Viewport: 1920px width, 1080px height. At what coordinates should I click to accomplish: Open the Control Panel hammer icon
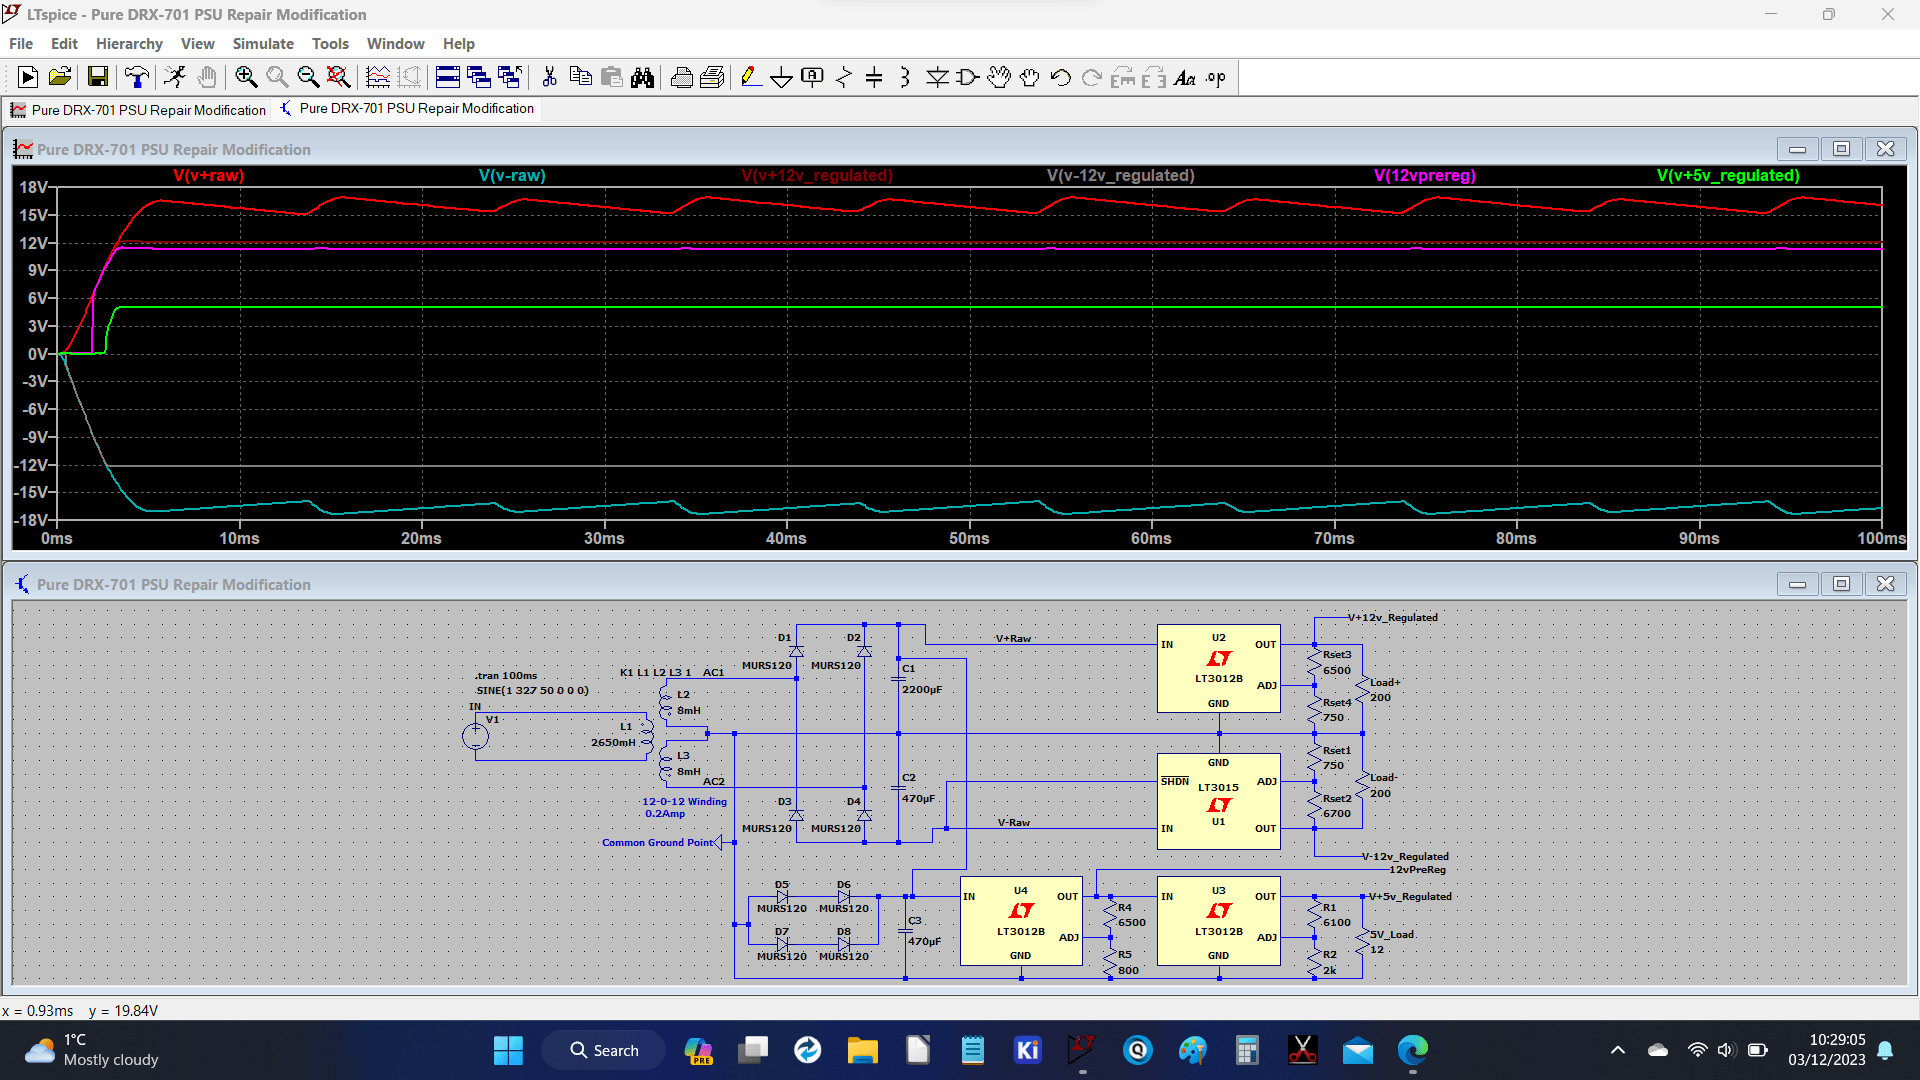[x=137, y=77]
